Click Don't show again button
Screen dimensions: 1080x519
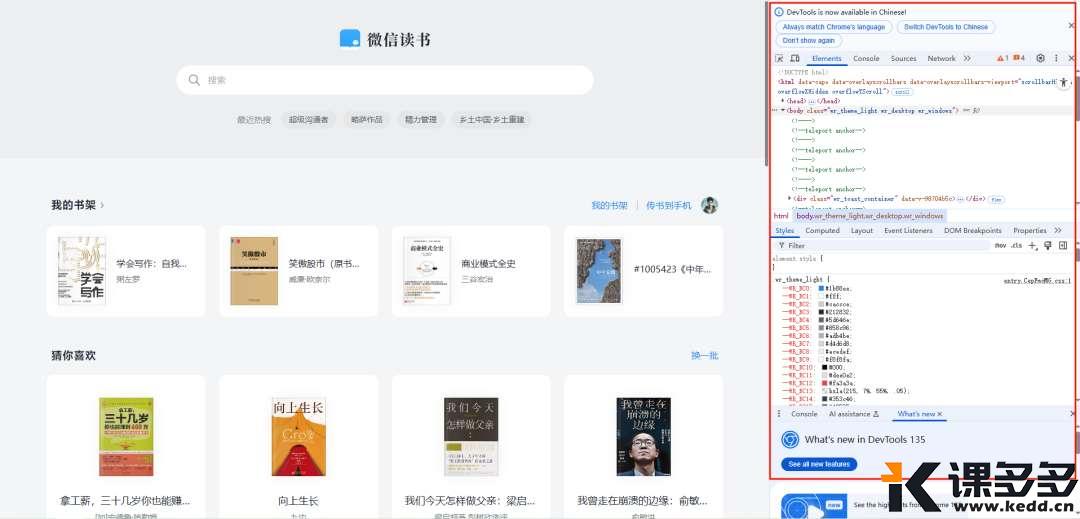809,41
